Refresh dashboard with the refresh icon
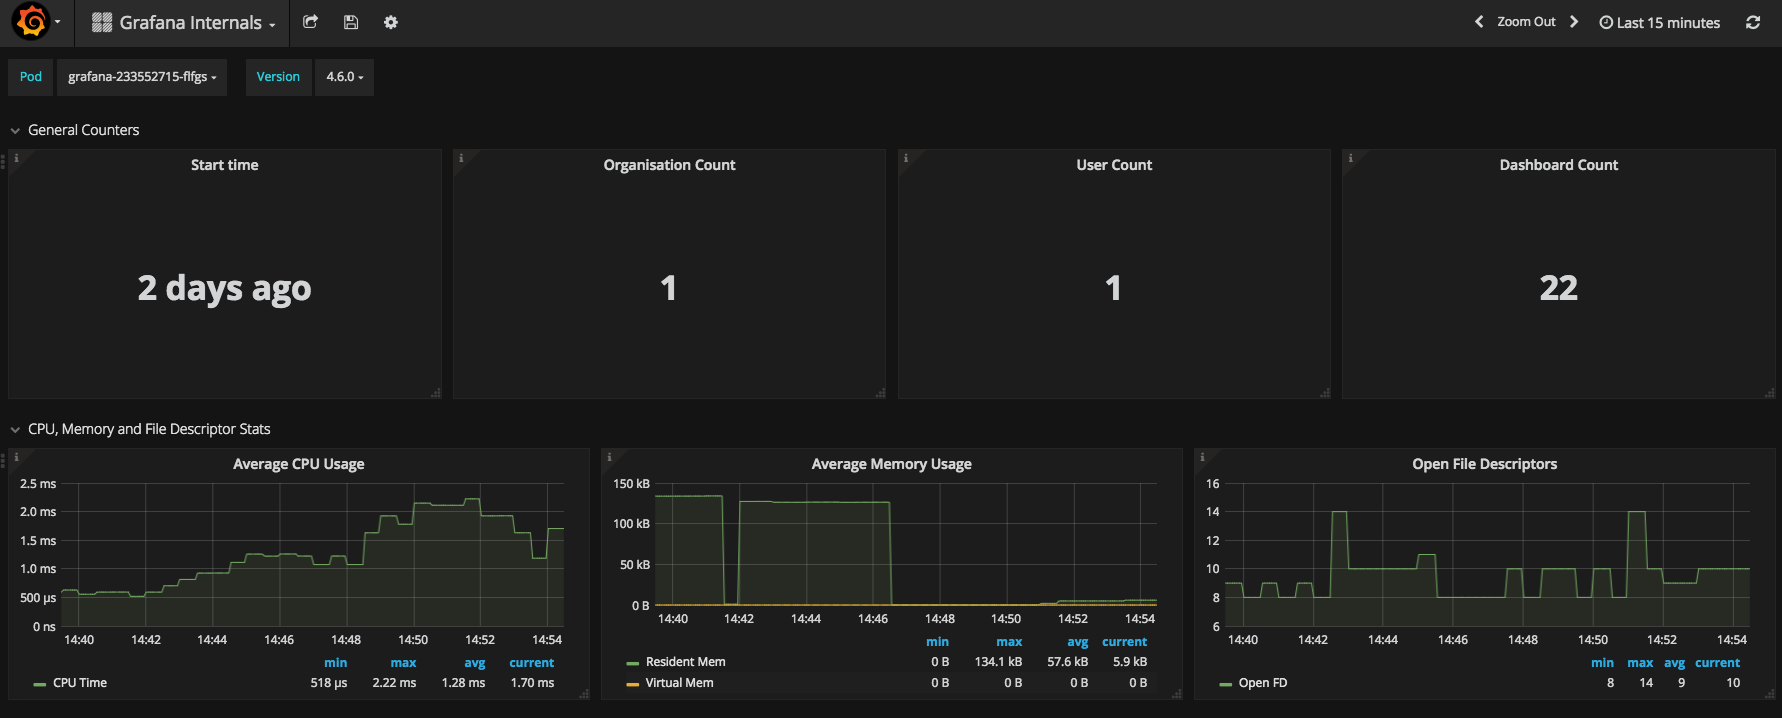The image size is (1782, 718). (x=1753, y=22)
